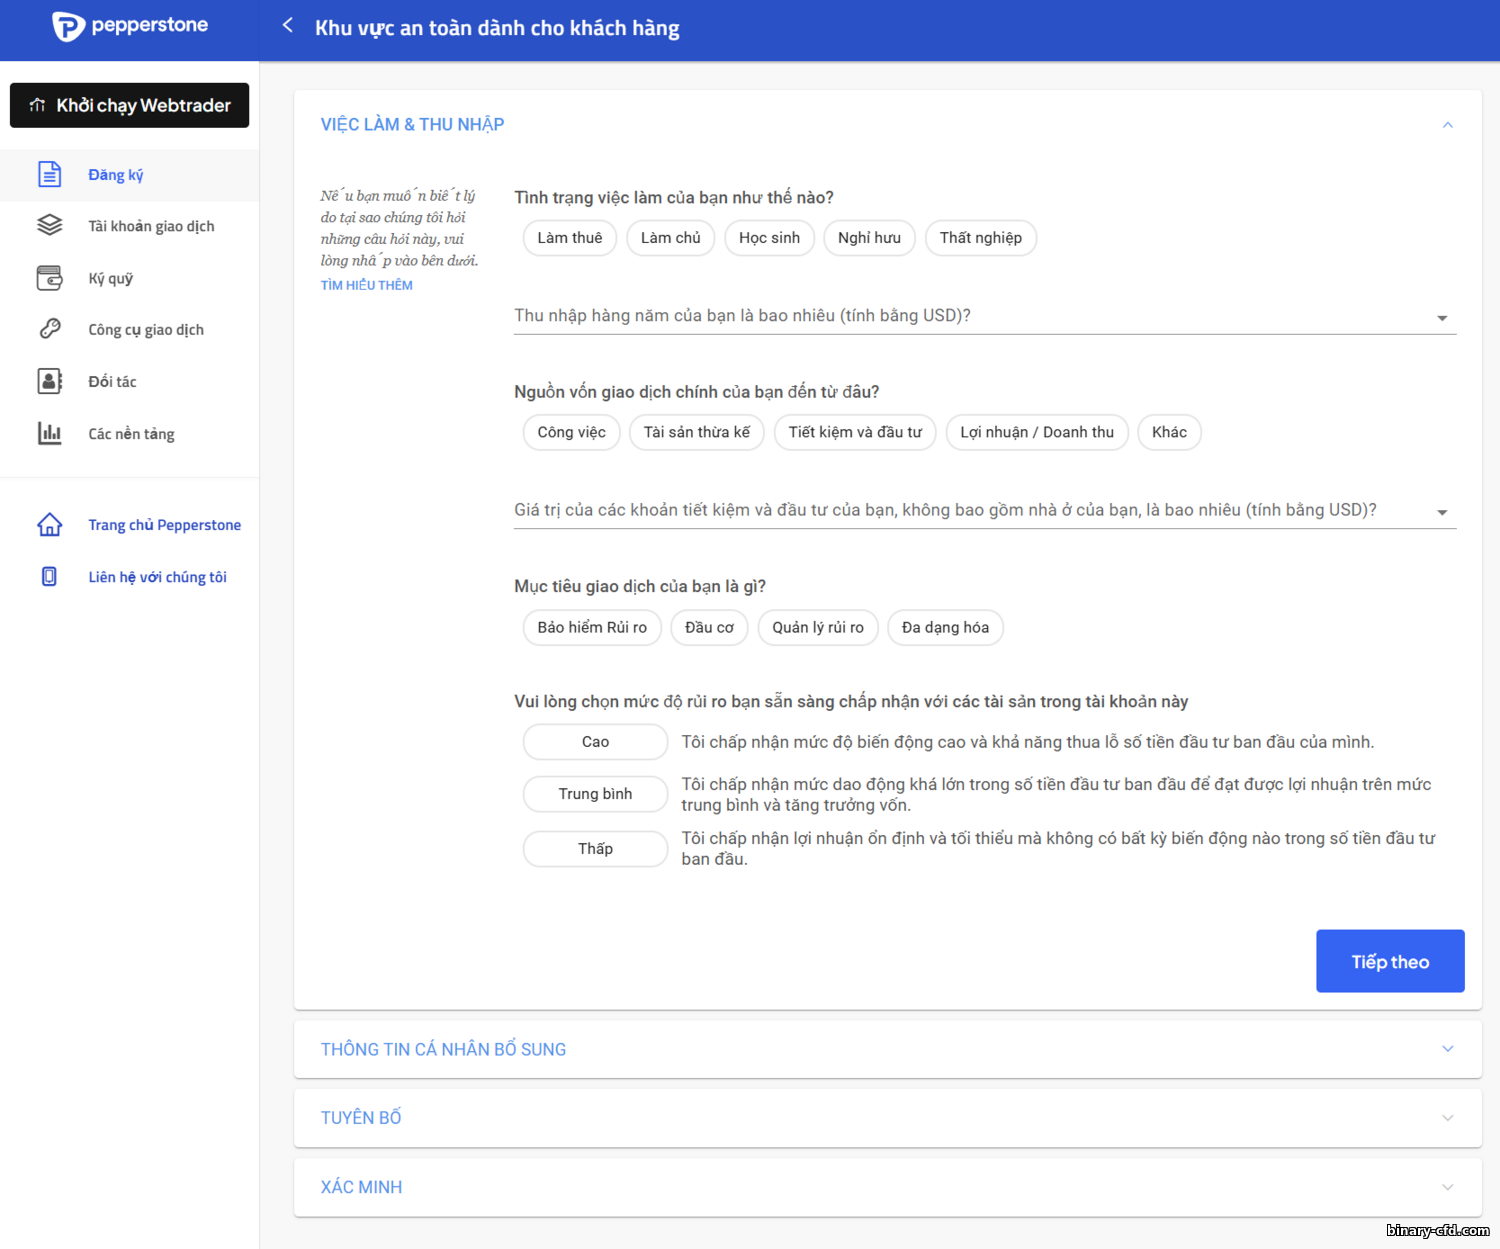Open savings and investment value dropdown

point(984,511)
